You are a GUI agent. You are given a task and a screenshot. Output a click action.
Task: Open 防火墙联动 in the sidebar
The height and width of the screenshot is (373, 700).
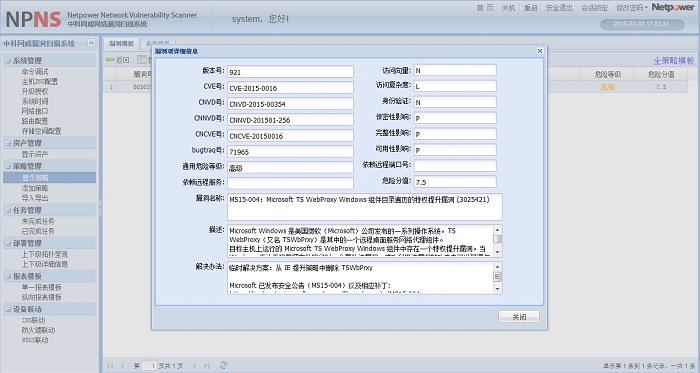point(38,330)
